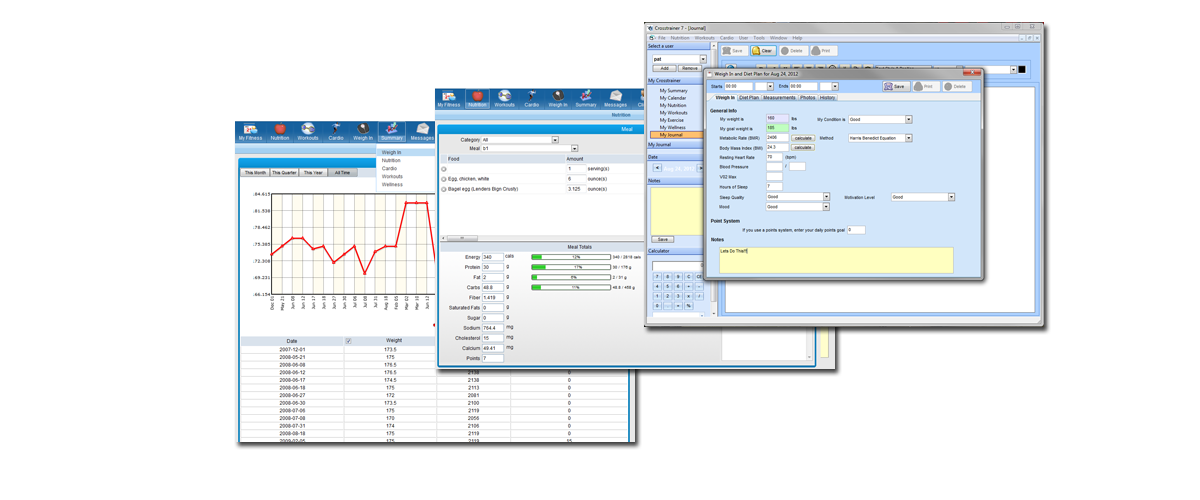Open the Motivation Level dropdown

(951, 197)
